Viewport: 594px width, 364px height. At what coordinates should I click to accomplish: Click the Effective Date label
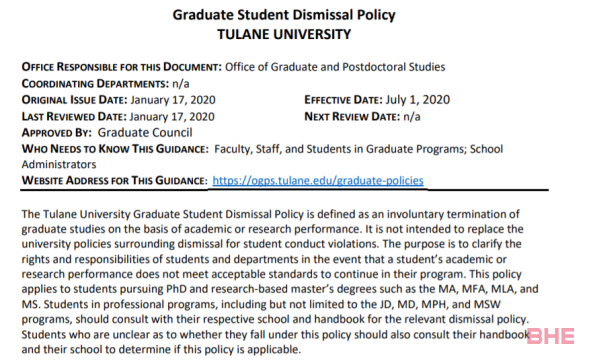point(344,100)
